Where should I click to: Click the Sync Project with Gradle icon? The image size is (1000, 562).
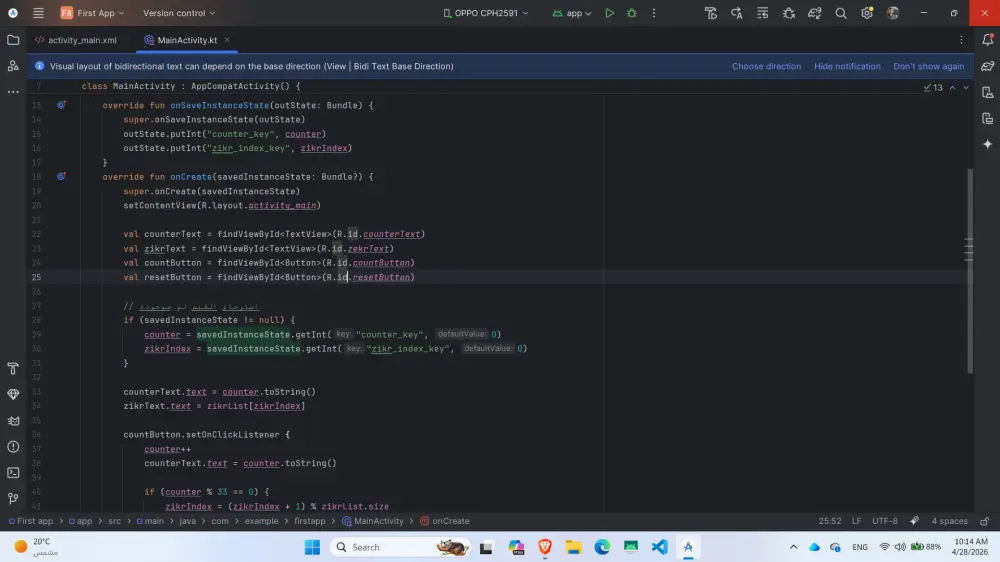point(814,13)
